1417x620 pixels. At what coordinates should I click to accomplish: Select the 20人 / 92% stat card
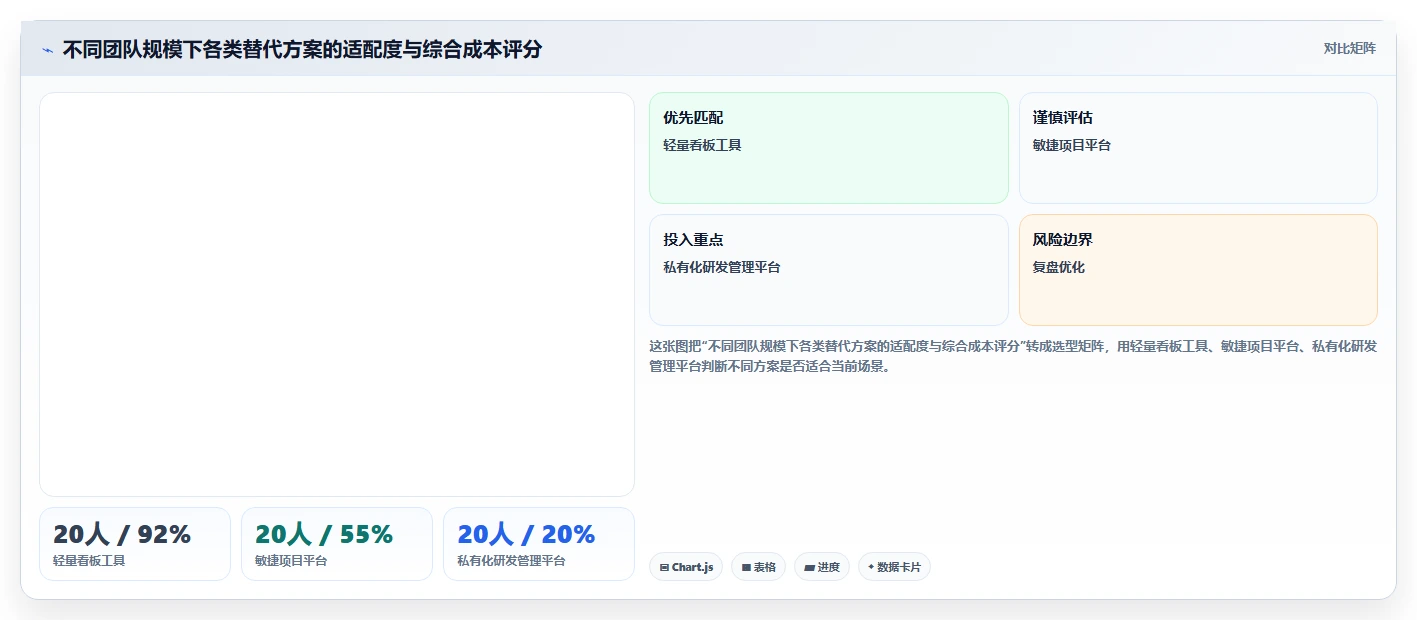135,544
